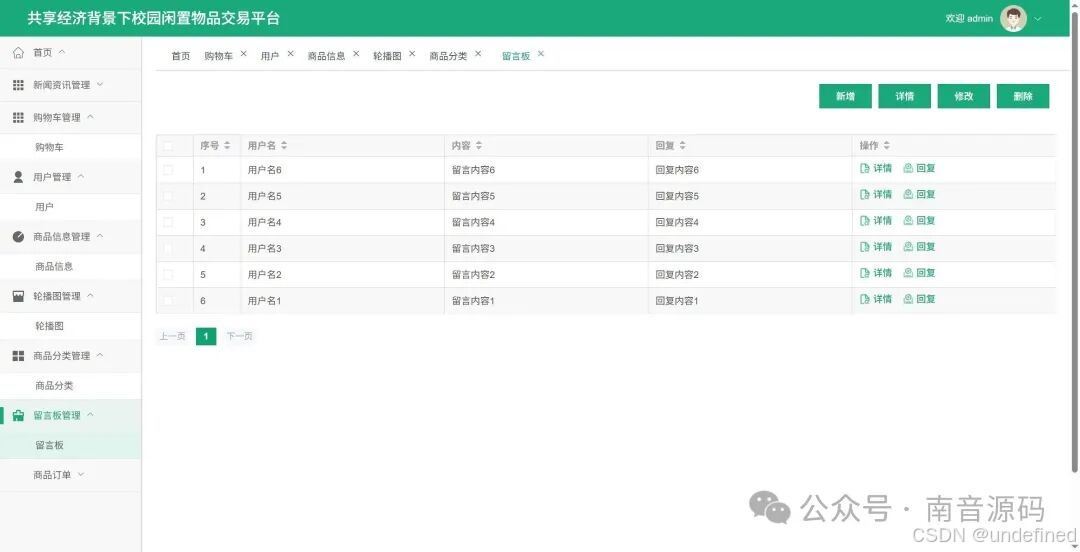1080x552 pixels.
Task: Open the admin account dropdown arrow
Action: click(1038, 19)
